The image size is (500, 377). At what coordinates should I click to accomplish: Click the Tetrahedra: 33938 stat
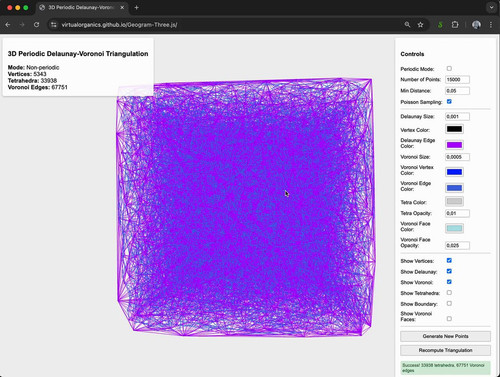coord(32,81)
